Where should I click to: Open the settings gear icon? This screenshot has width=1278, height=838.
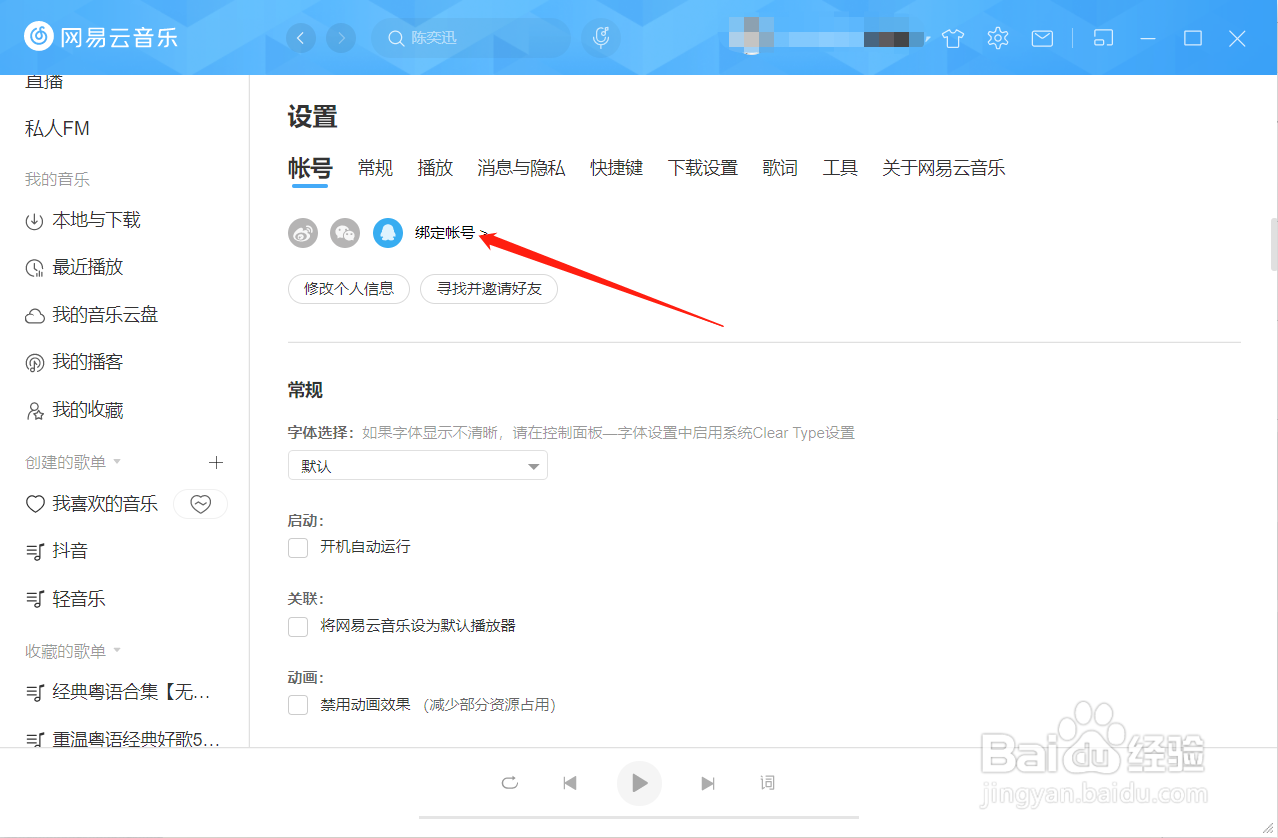coord(997,38)
